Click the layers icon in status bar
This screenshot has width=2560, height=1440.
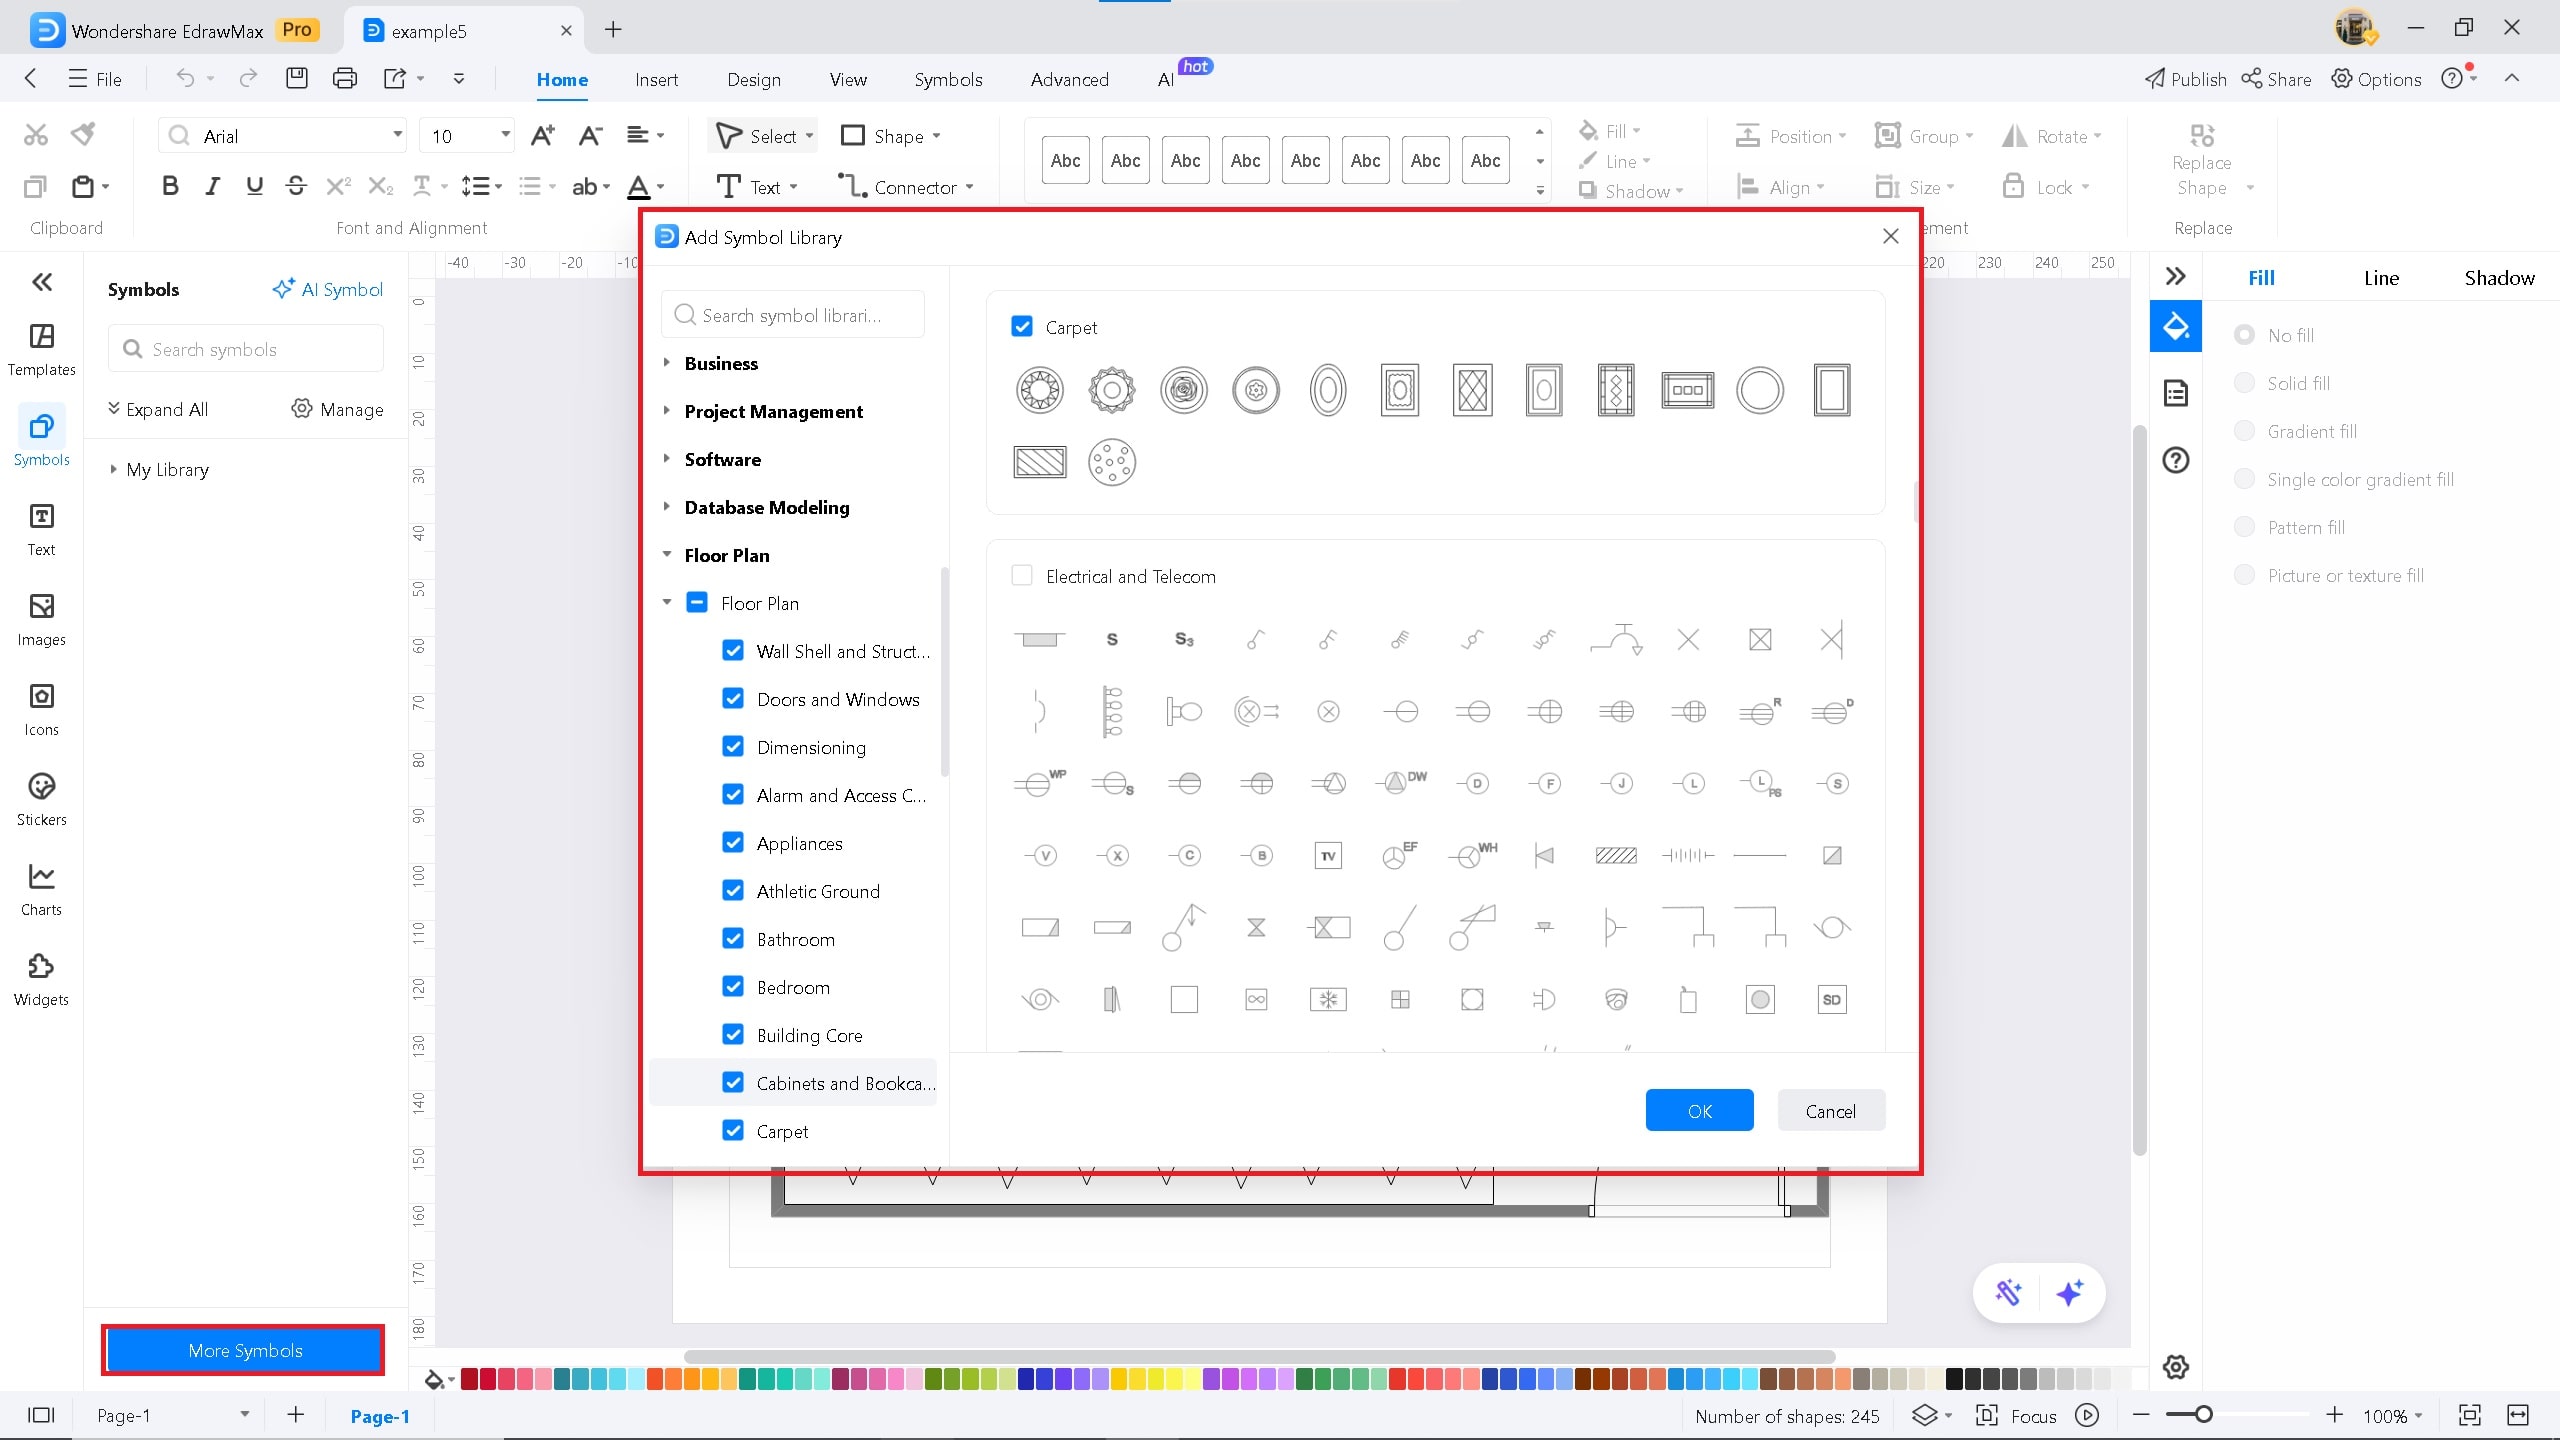(x=1925, y=1415)
